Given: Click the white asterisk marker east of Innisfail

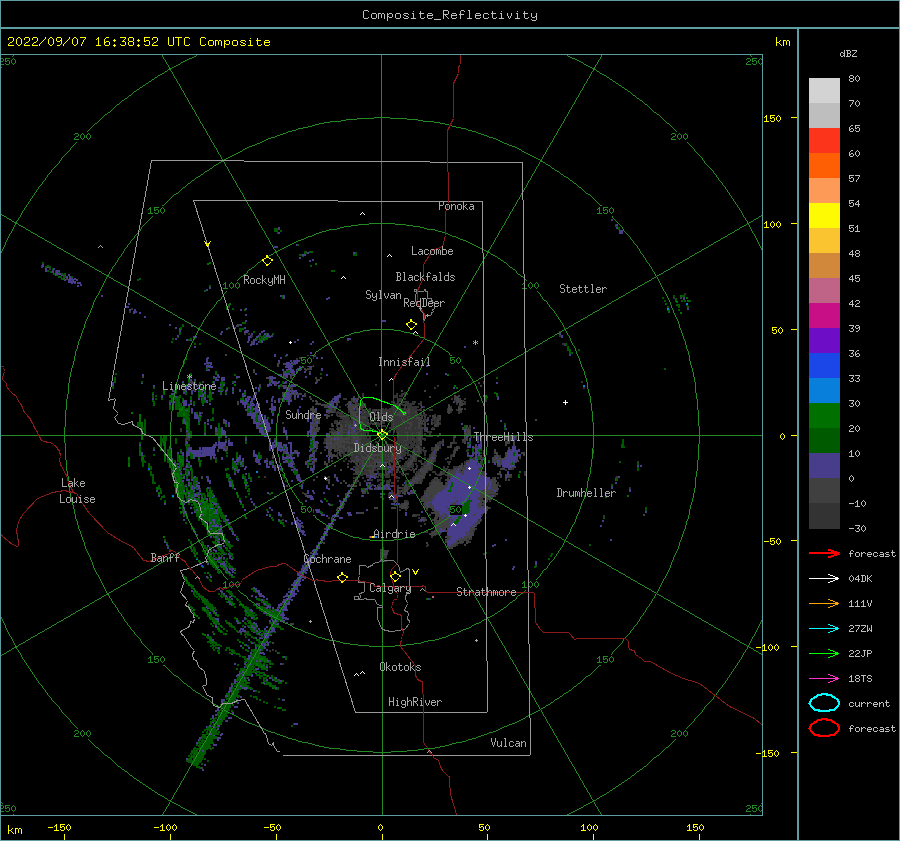Looking at the screenshot, I should [x=475, y=343].
